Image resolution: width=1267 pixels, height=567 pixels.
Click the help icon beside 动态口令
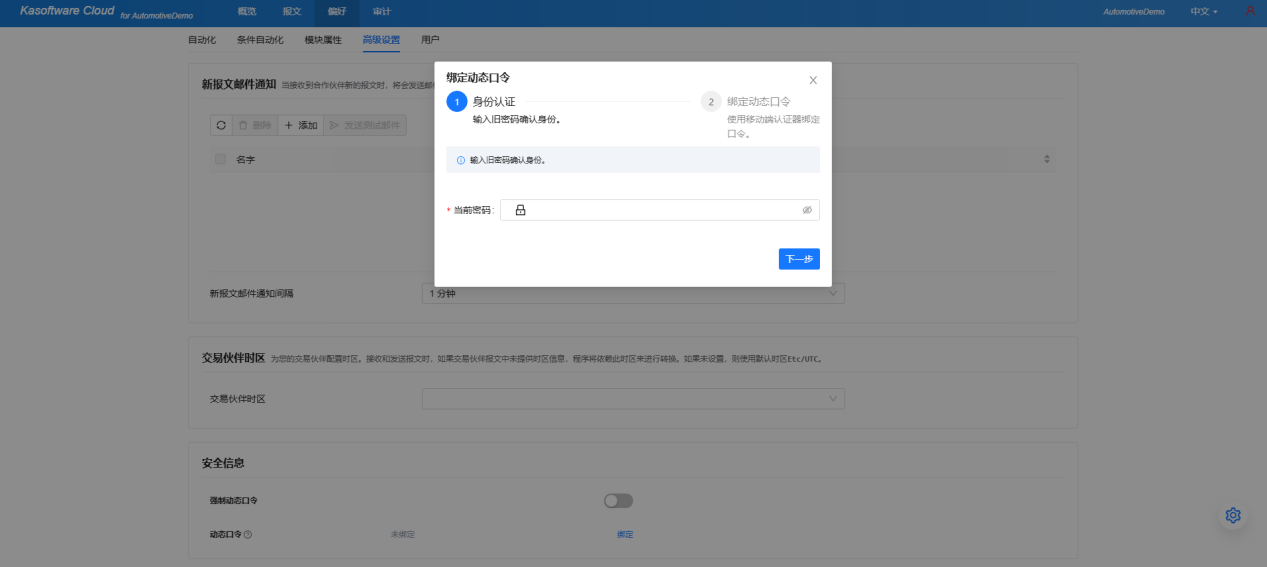click(x=248, y=535)
